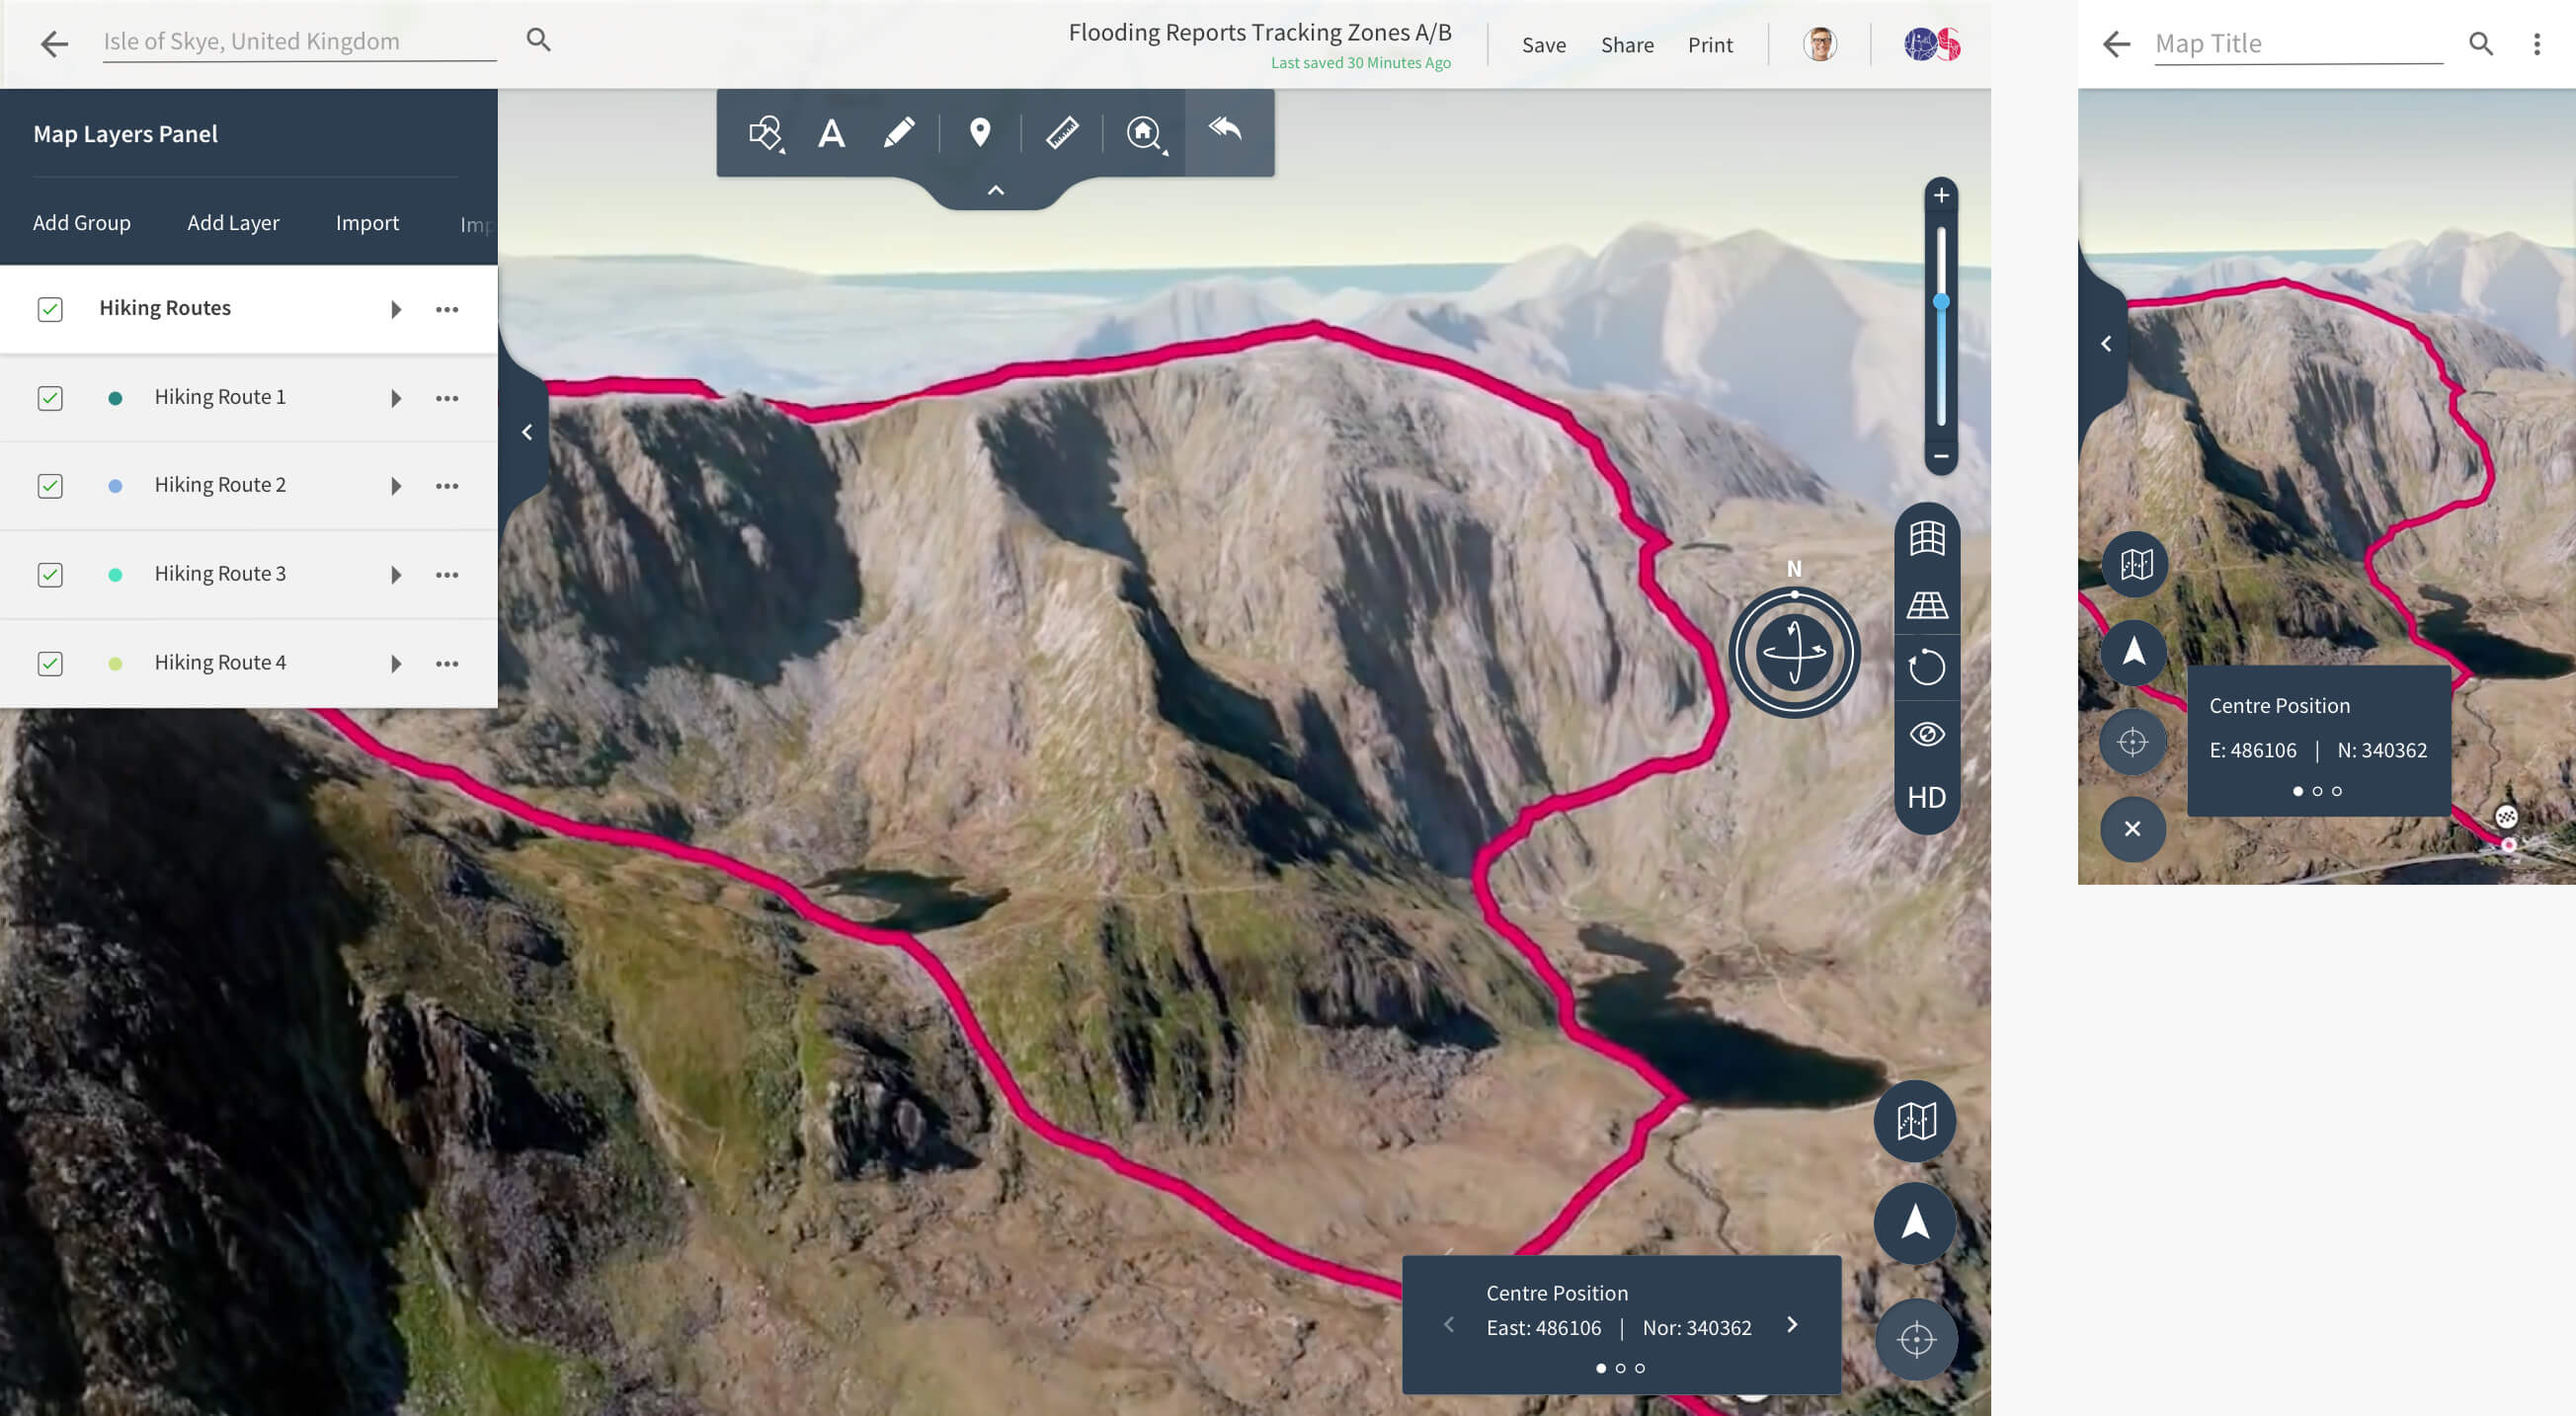
Task: Click Share in the header
Action: [1627, 45]
